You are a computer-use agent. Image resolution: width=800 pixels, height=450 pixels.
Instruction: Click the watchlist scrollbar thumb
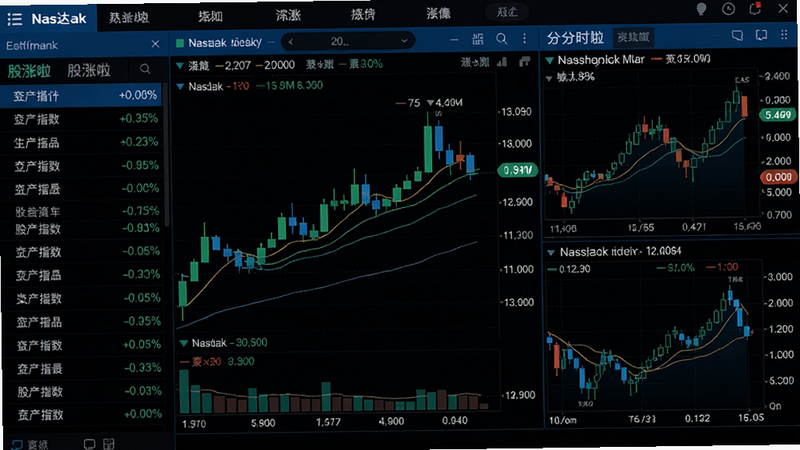click(x=166, y=153)
